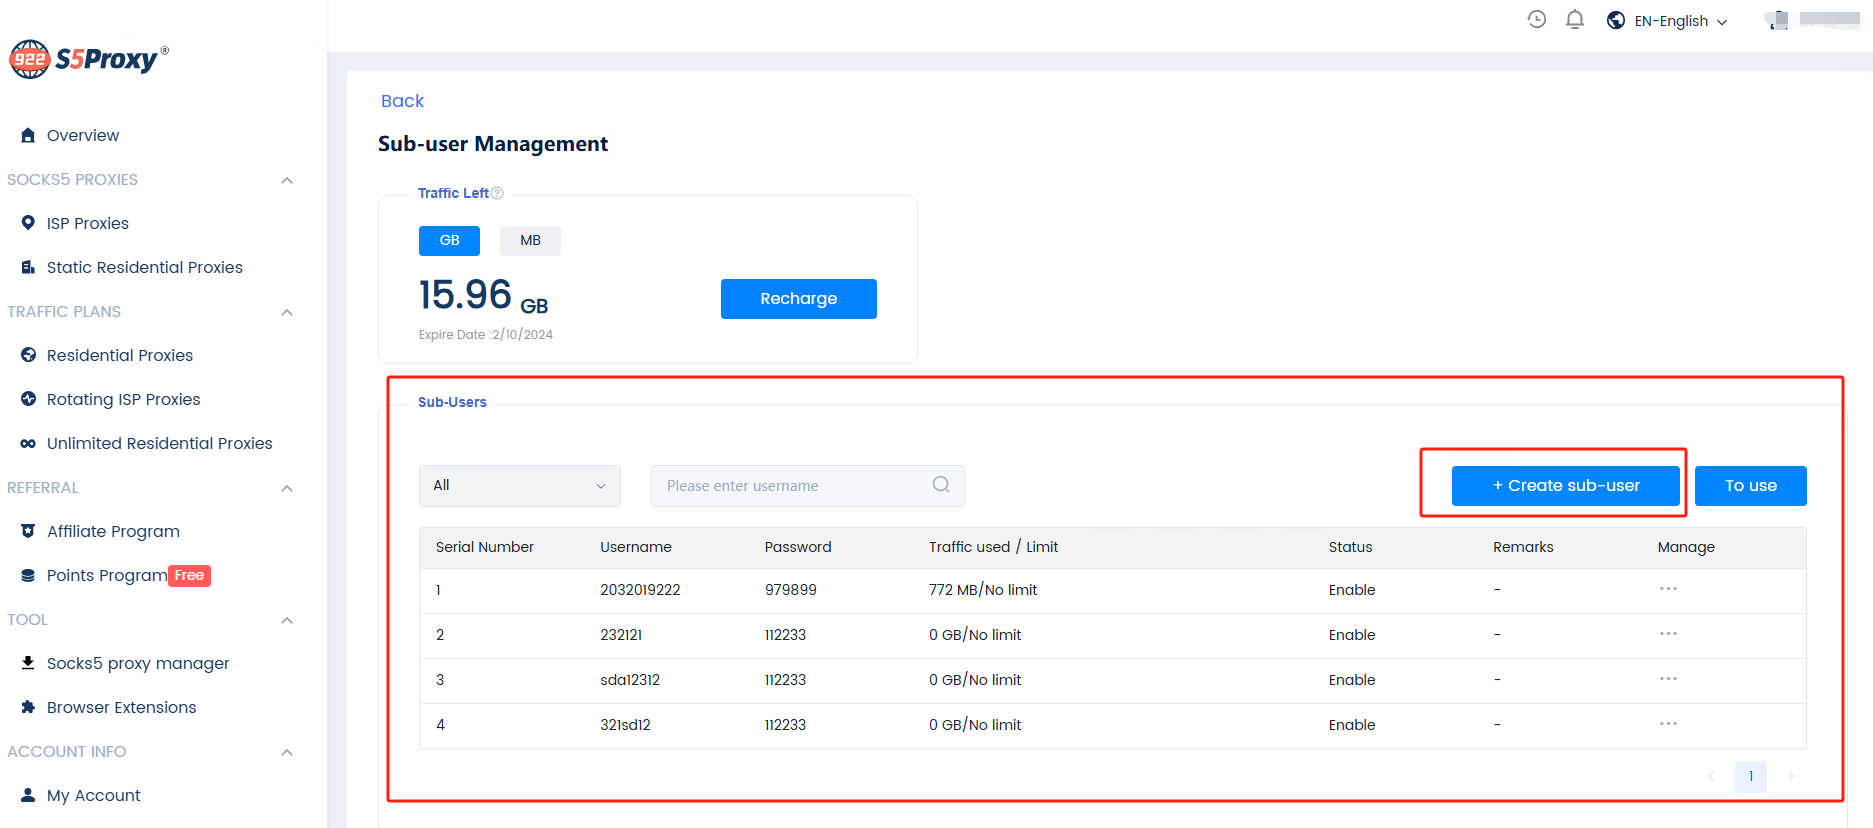Screen dimensions: 1873x828
Task: Click the 922 S5Proxy logo
Action: [x=89, y=59]
